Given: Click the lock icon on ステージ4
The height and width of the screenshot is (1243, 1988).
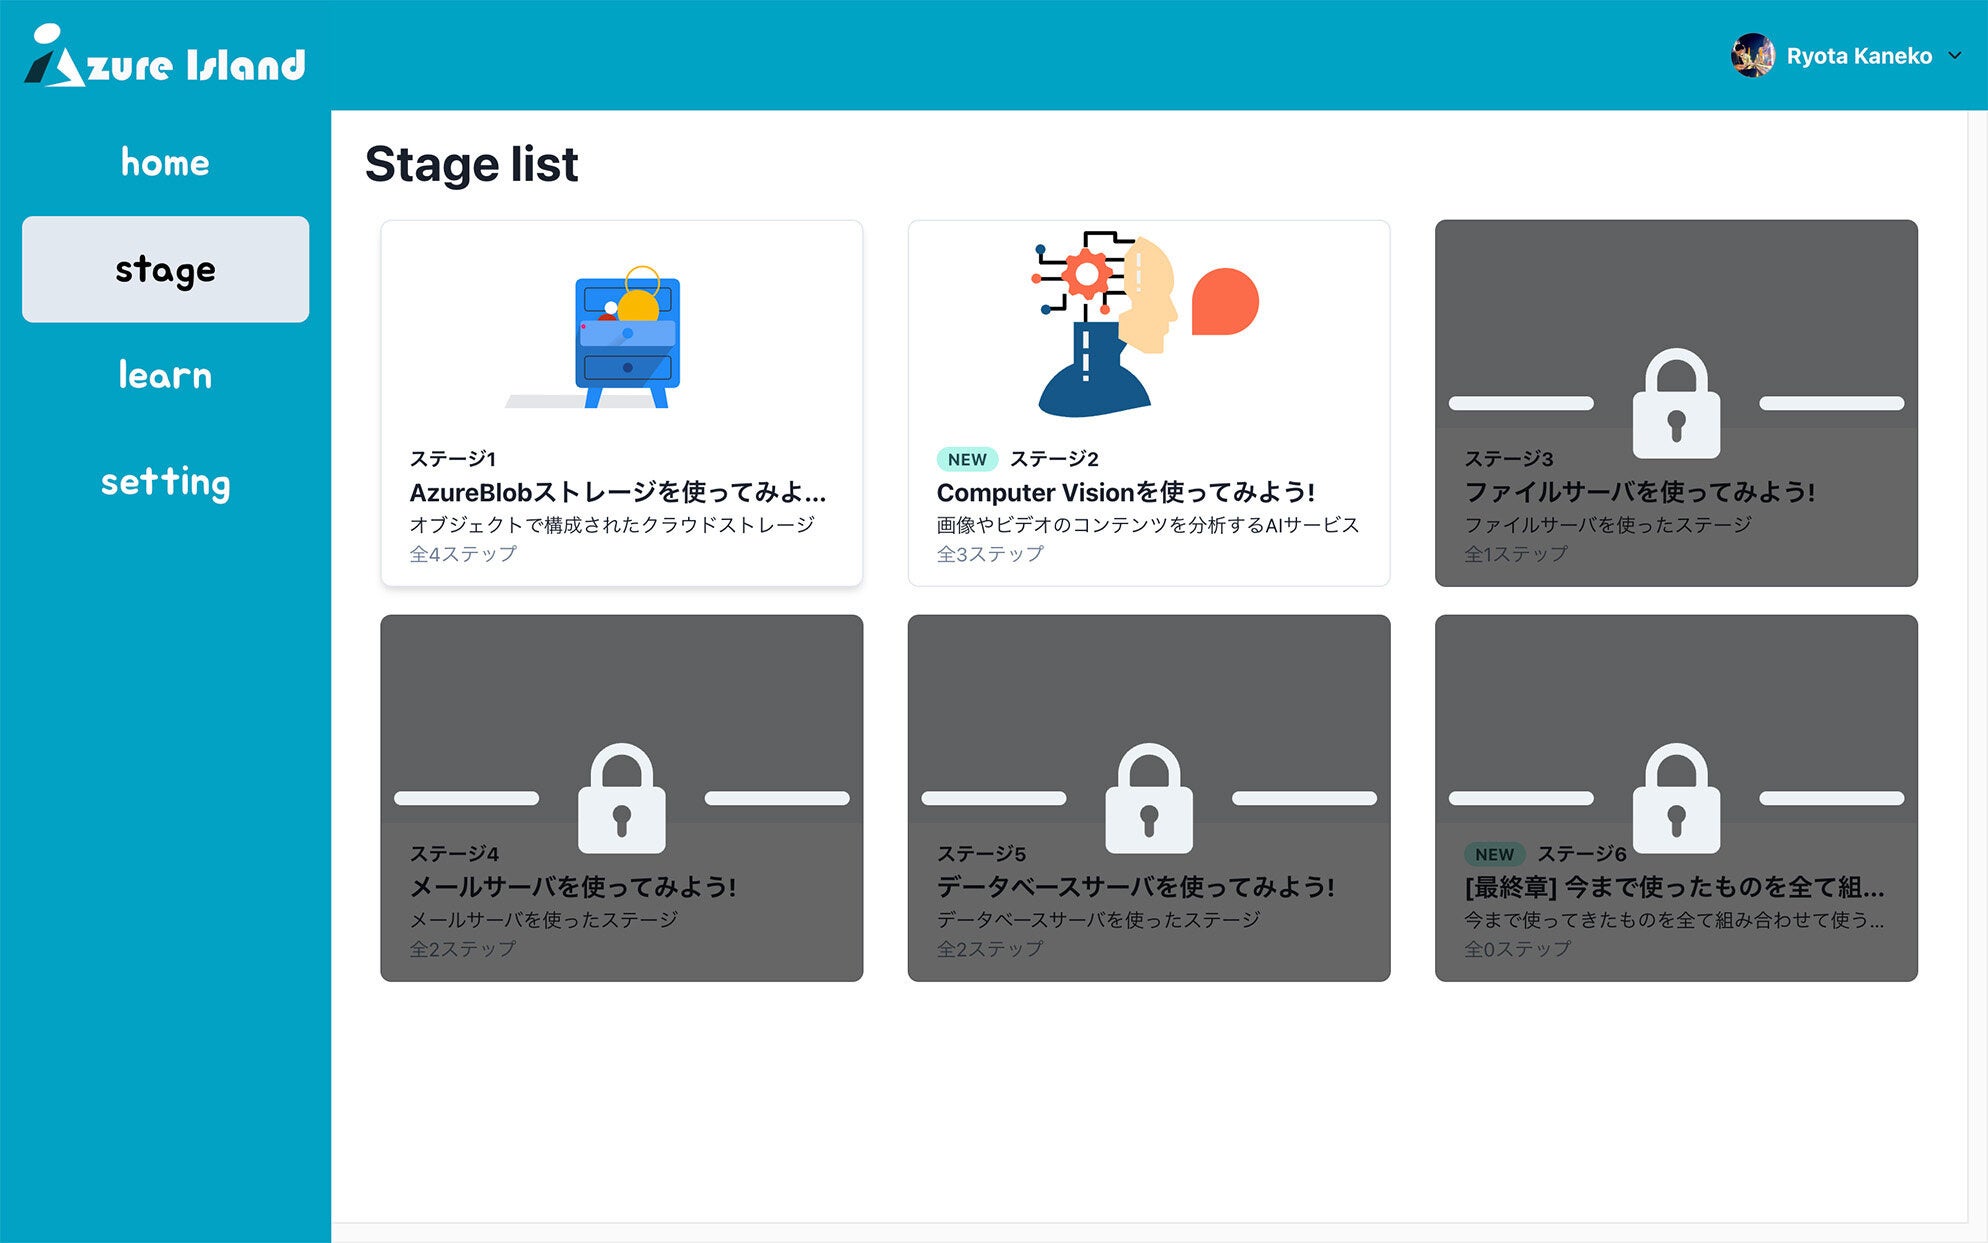Looking at the screenshot, I should [621, 798].
